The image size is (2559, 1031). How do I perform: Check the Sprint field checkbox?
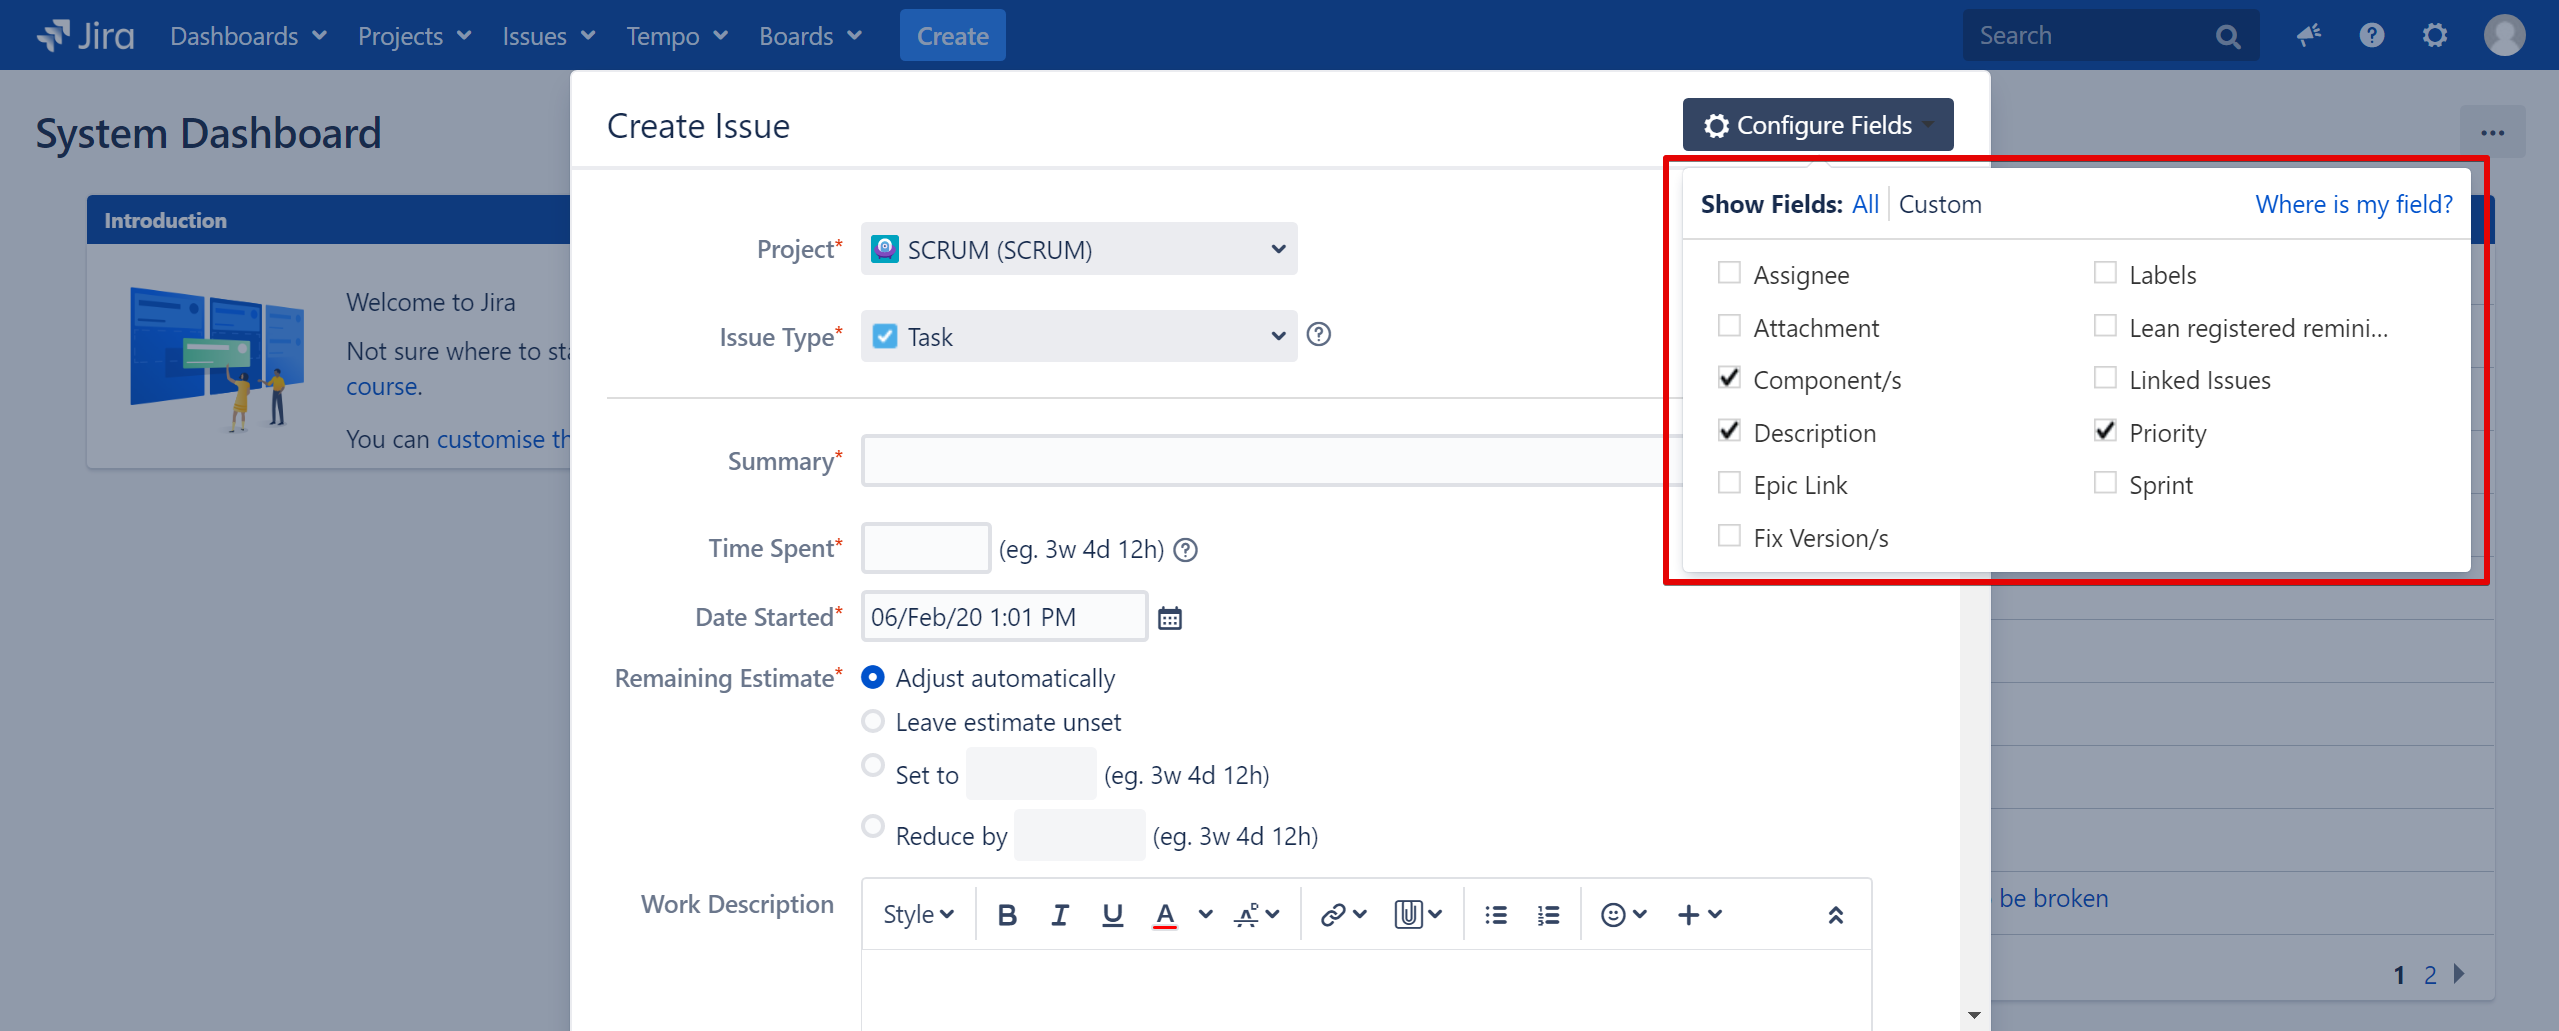[2105, 483]
